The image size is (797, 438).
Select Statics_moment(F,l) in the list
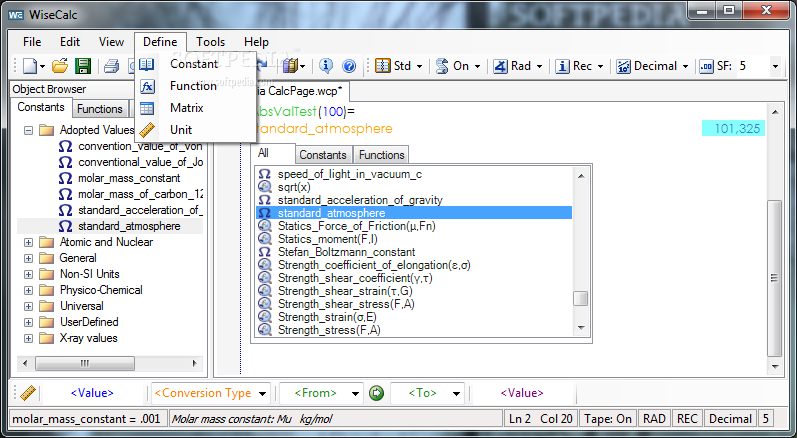click(327, 239)
